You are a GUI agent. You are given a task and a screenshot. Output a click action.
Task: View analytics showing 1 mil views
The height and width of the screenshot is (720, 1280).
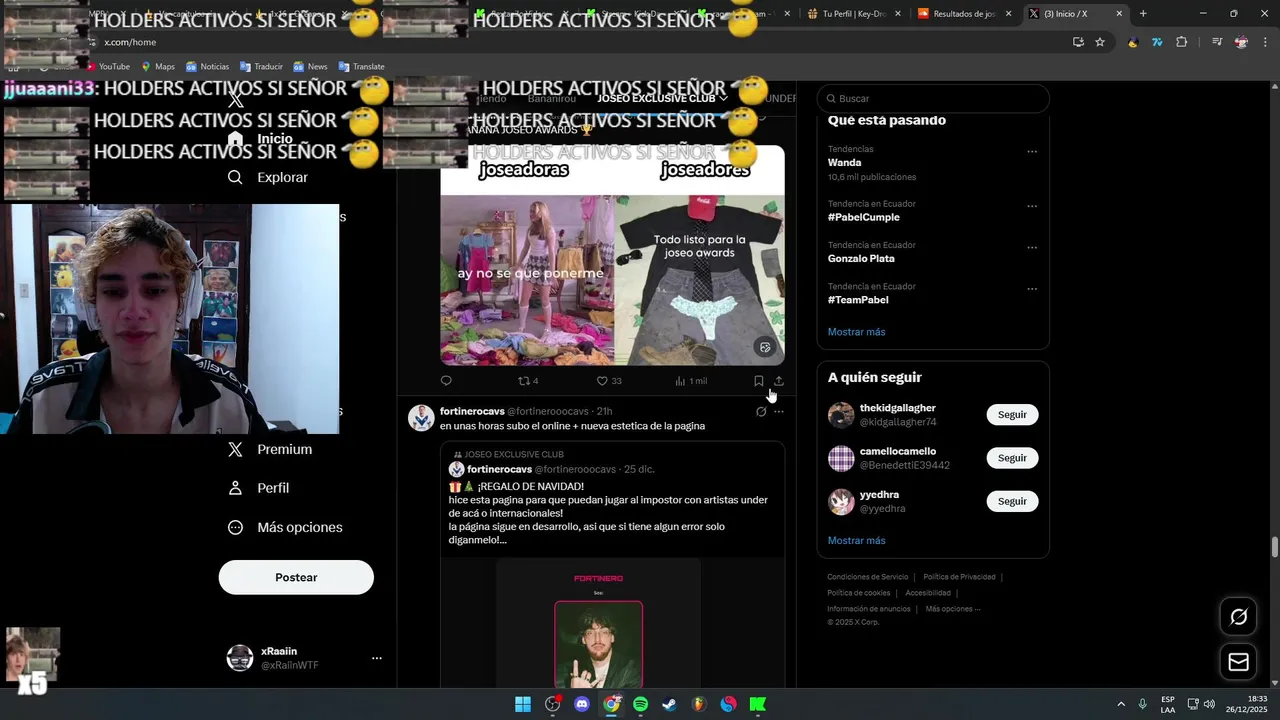(x=691, y=381)
